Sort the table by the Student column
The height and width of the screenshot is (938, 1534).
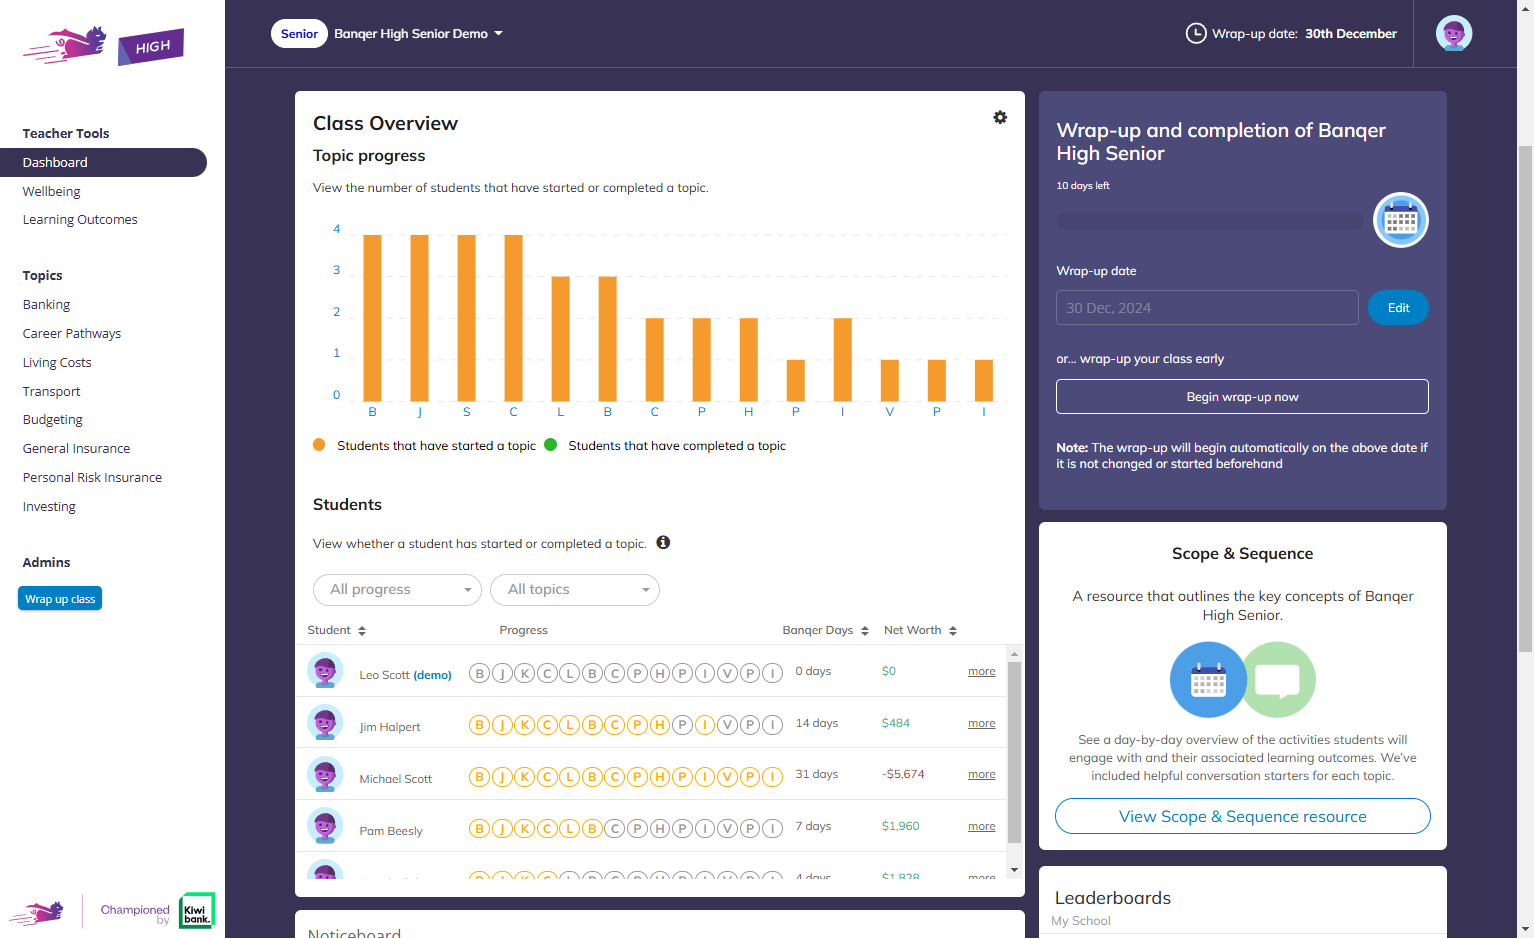[x=337, y=630]
